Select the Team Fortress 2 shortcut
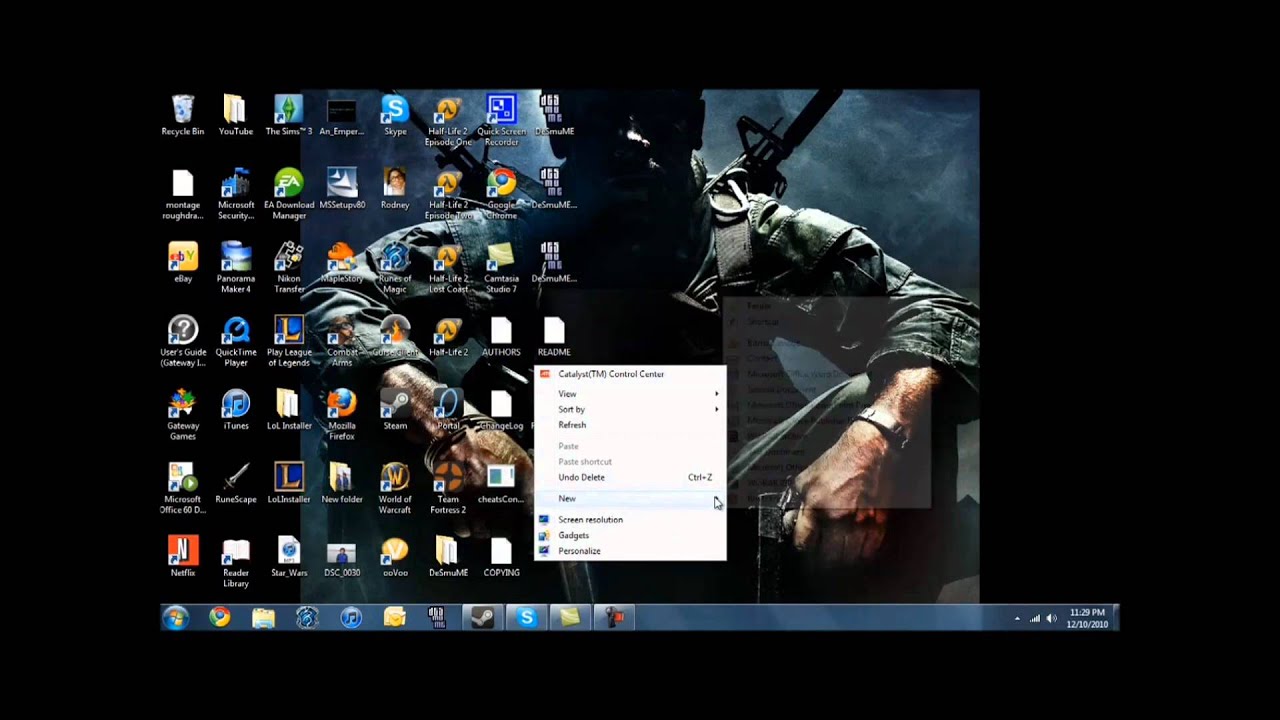This screenshot has height=720, width=1280. (448, 489)
